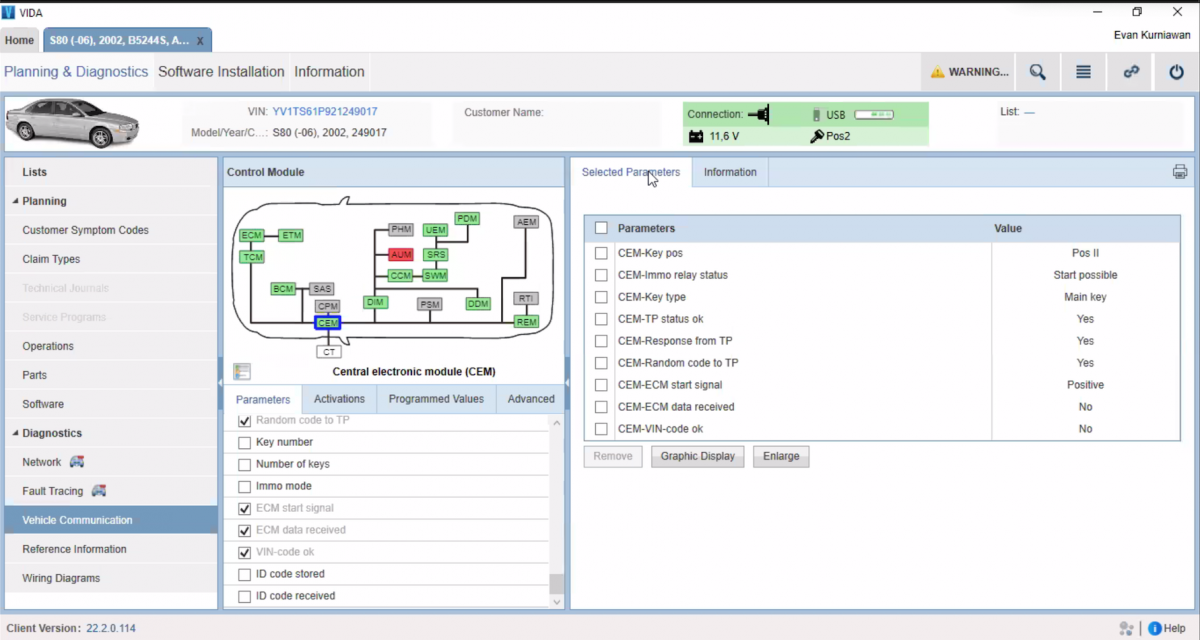Viewport: 1200px width, 640px height.
Task: Click the legend icon below module diagram
Action: (x=241, y=371)
